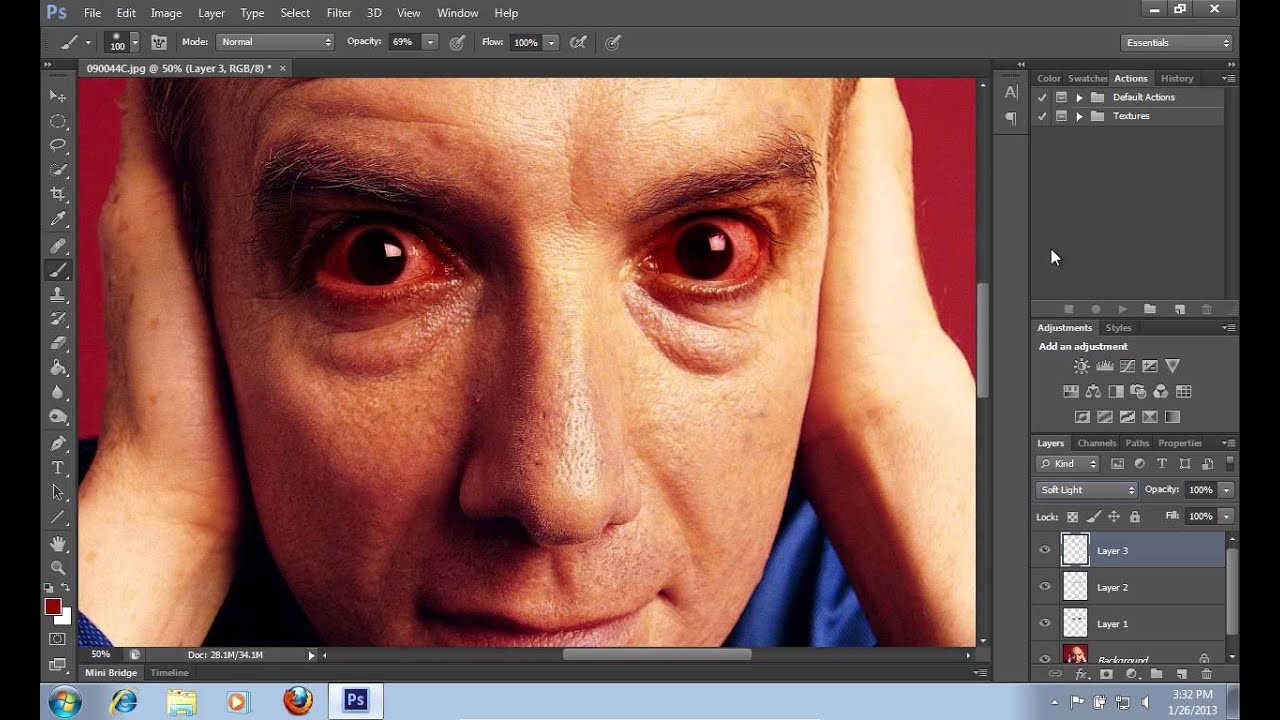Toggle lock all for layer

coord(1134,517)
